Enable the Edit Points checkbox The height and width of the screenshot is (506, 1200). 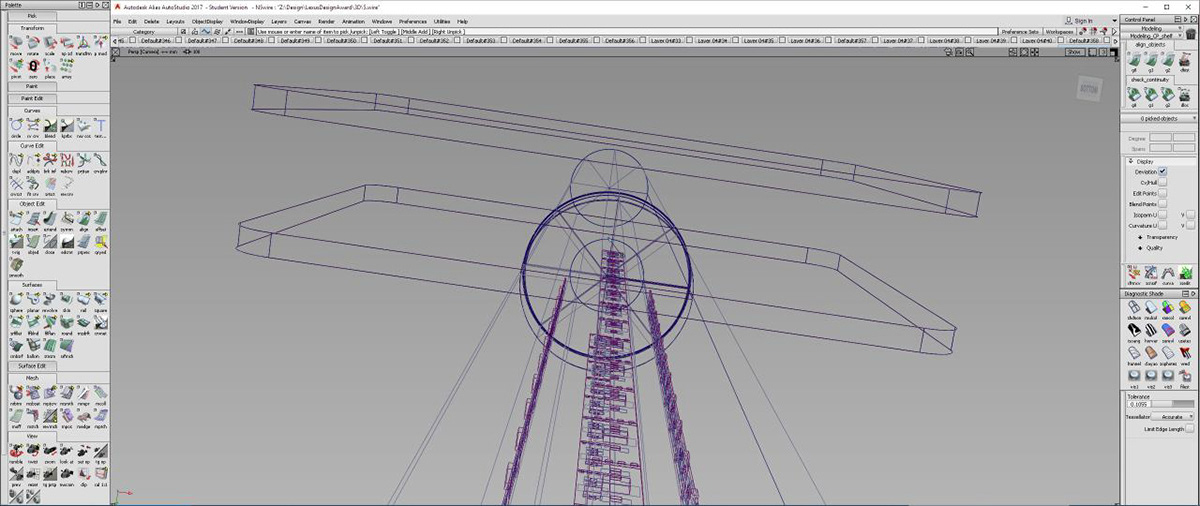click(x=1162, y=193)
